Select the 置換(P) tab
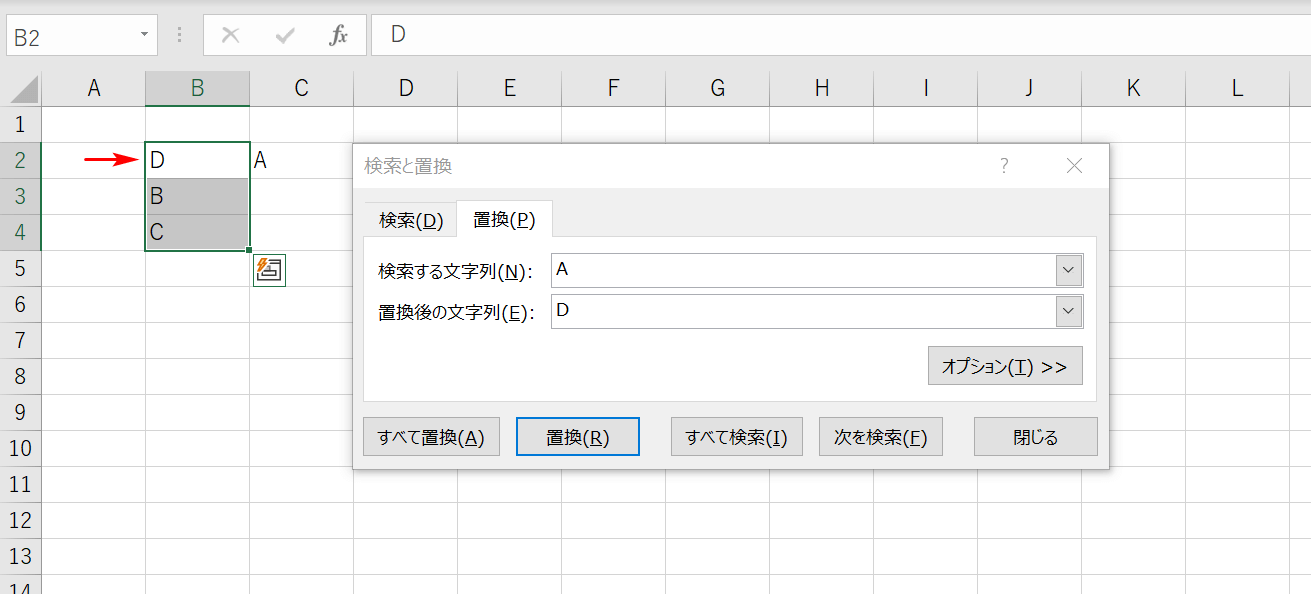This screenshot has height=594, width=1311. coord(504,220)
